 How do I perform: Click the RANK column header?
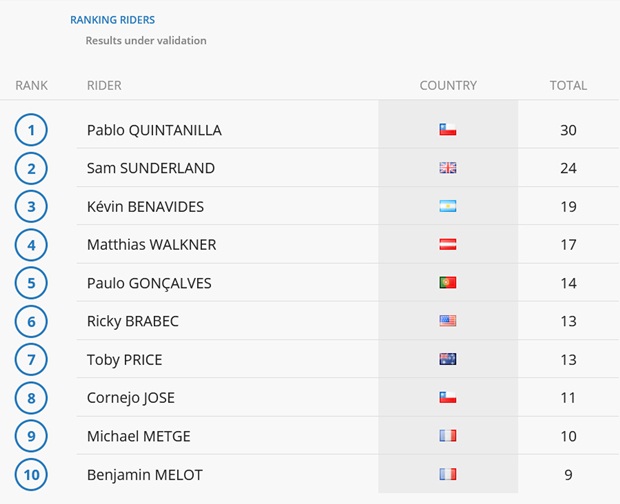click(x=31, y=85)
